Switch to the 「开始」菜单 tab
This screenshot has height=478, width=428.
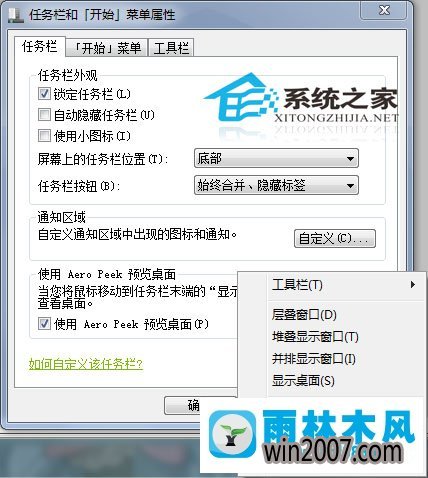coord(107,48)
